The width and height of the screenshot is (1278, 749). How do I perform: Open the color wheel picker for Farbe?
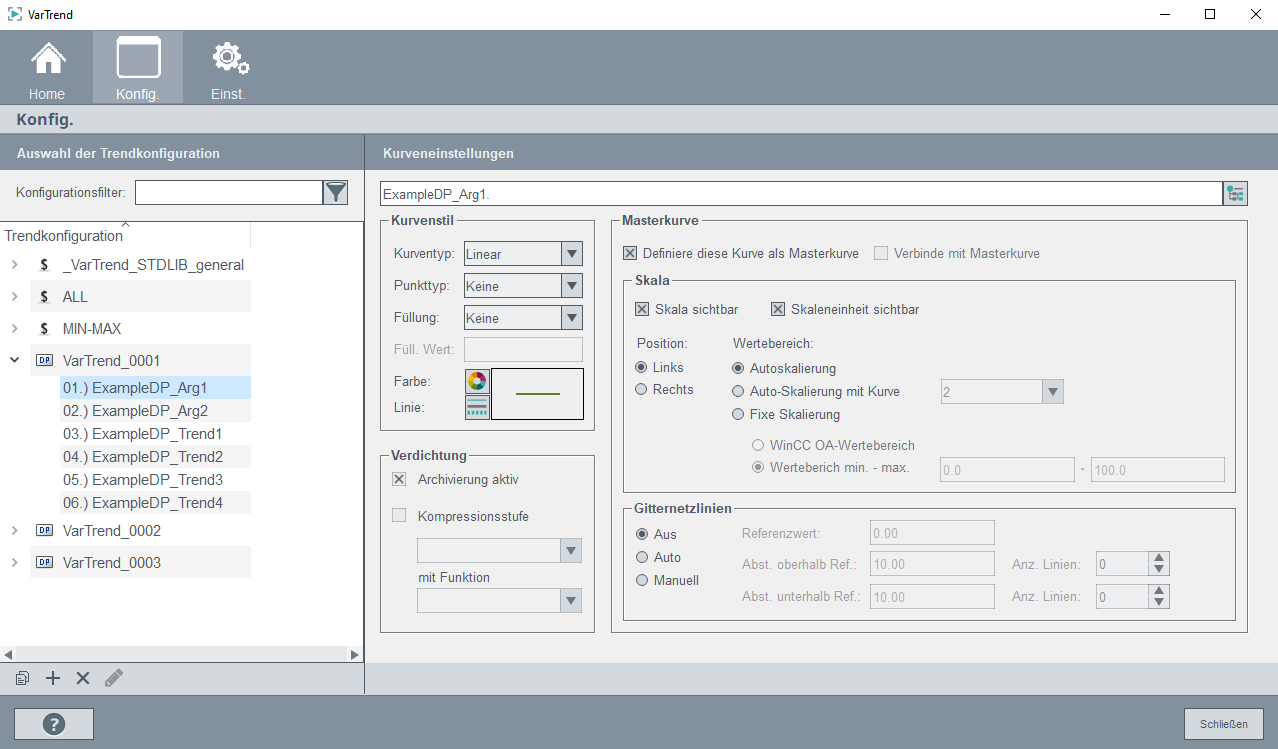click(476, 381)
